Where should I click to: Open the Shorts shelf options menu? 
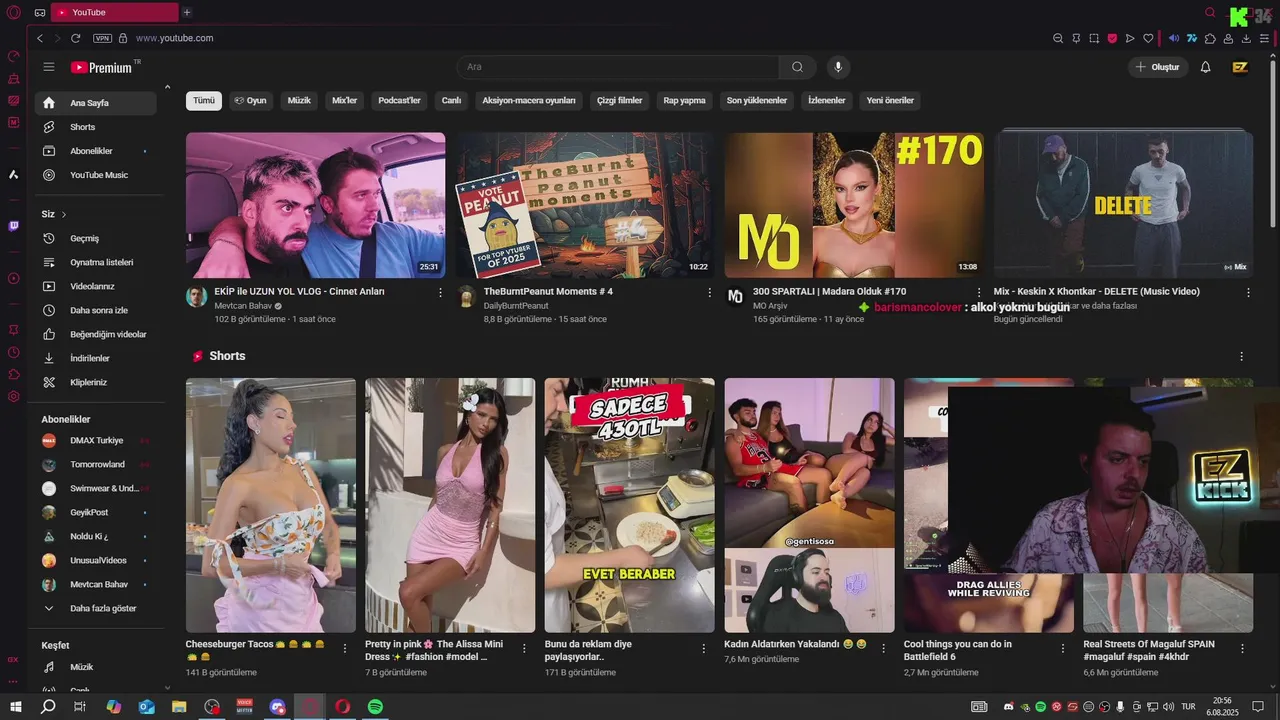coord(1241,356)
